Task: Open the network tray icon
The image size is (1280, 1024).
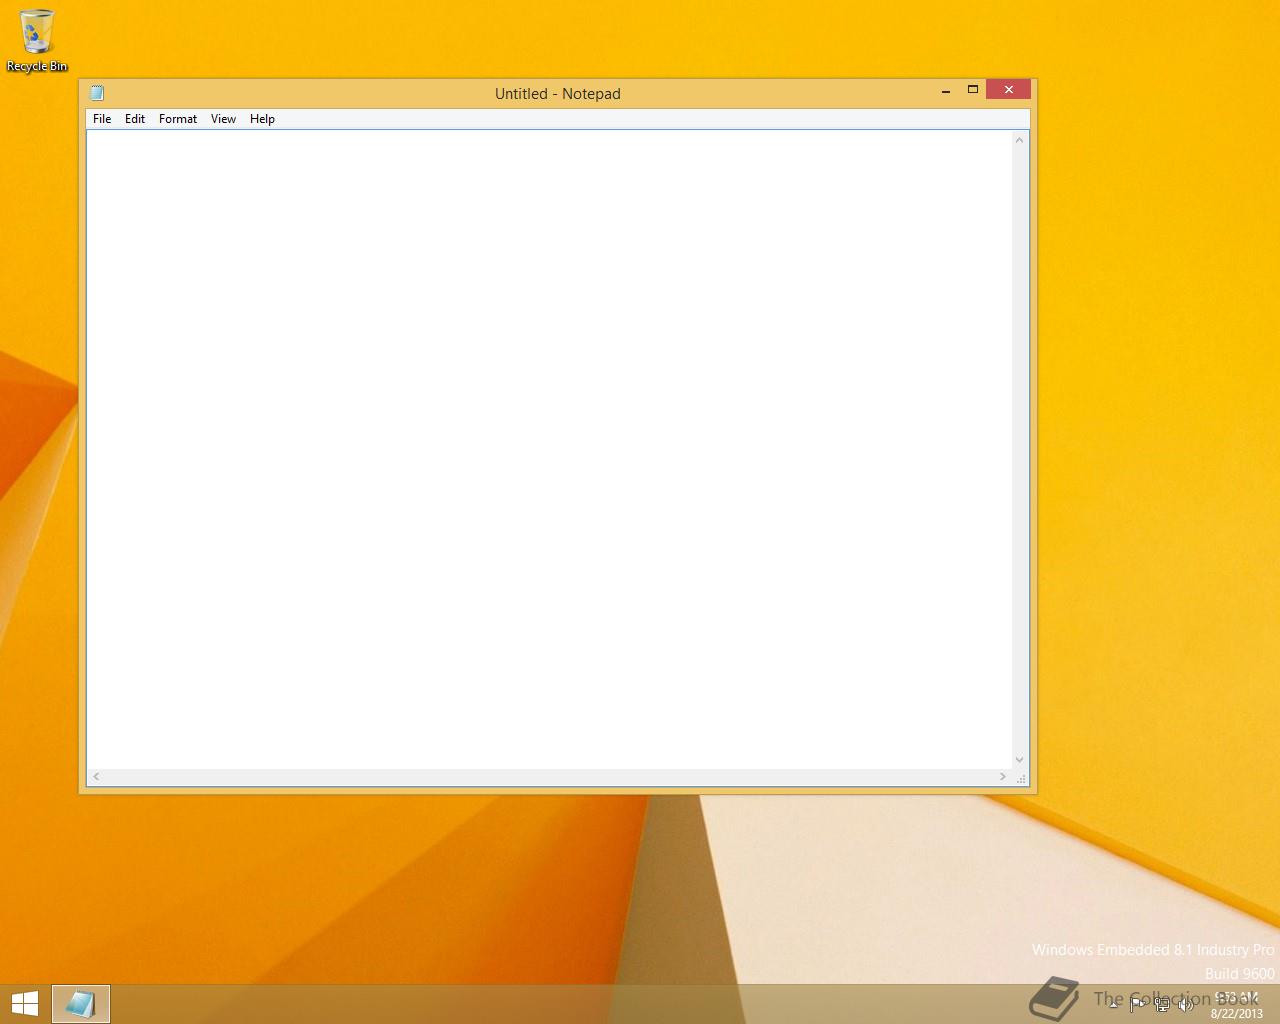Action: tap(1162, 1005)
